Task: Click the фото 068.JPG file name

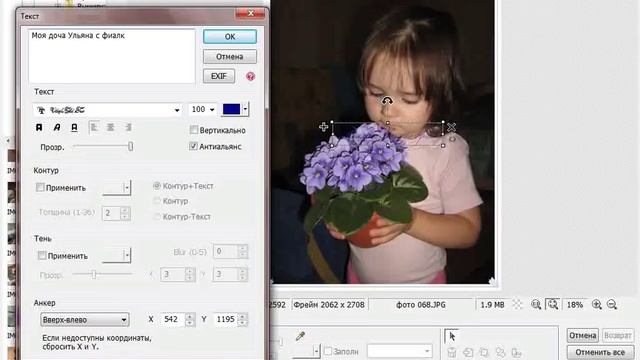Action: 421,304
